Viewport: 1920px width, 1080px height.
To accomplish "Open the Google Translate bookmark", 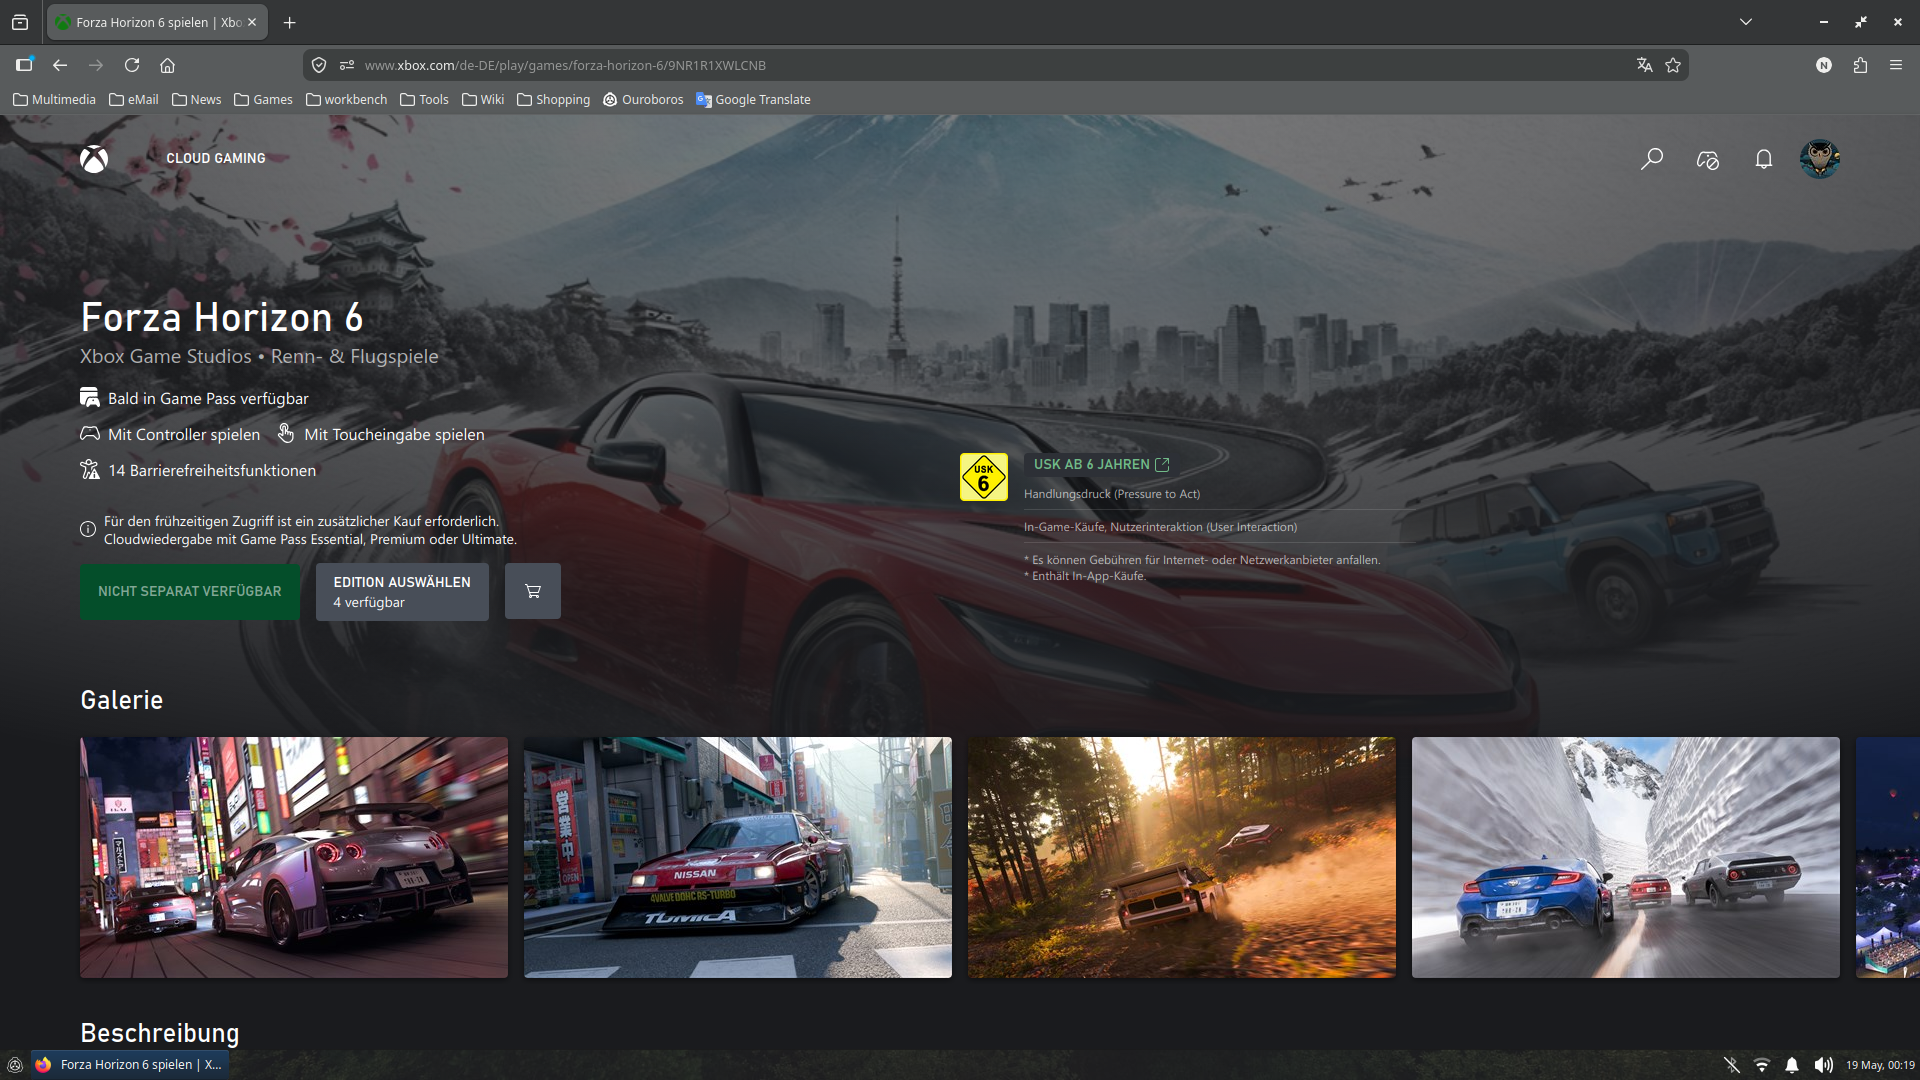I will pos(753,99).
